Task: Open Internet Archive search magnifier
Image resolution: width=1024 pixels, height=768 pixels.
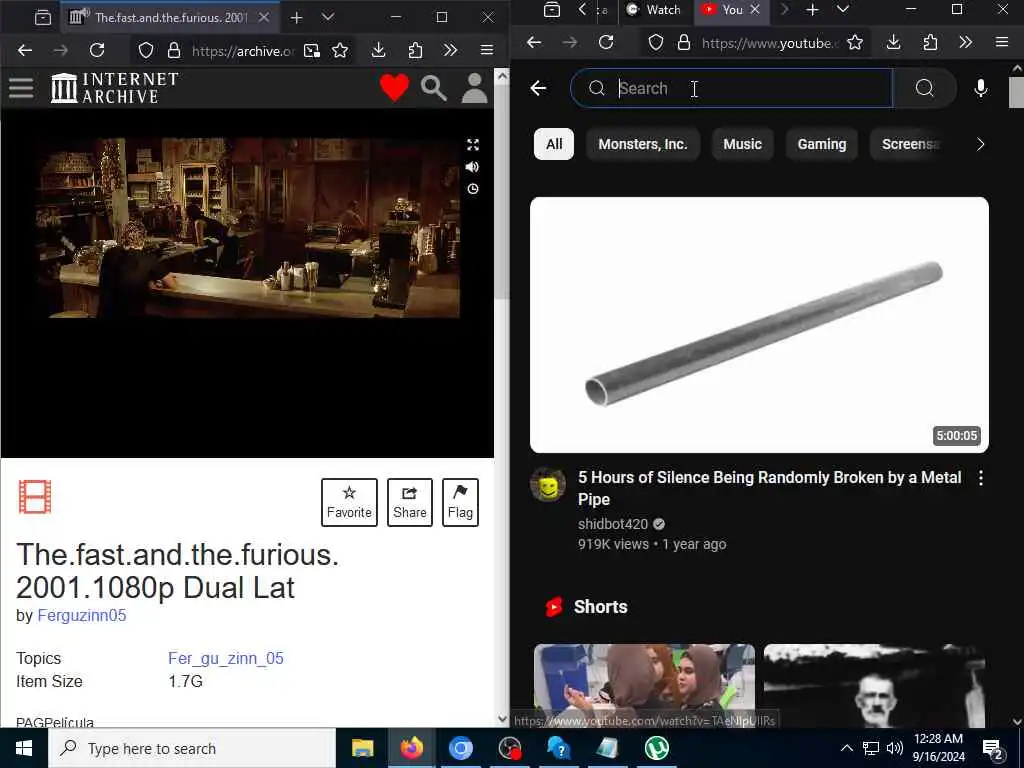Action: [x=434, y=88]
